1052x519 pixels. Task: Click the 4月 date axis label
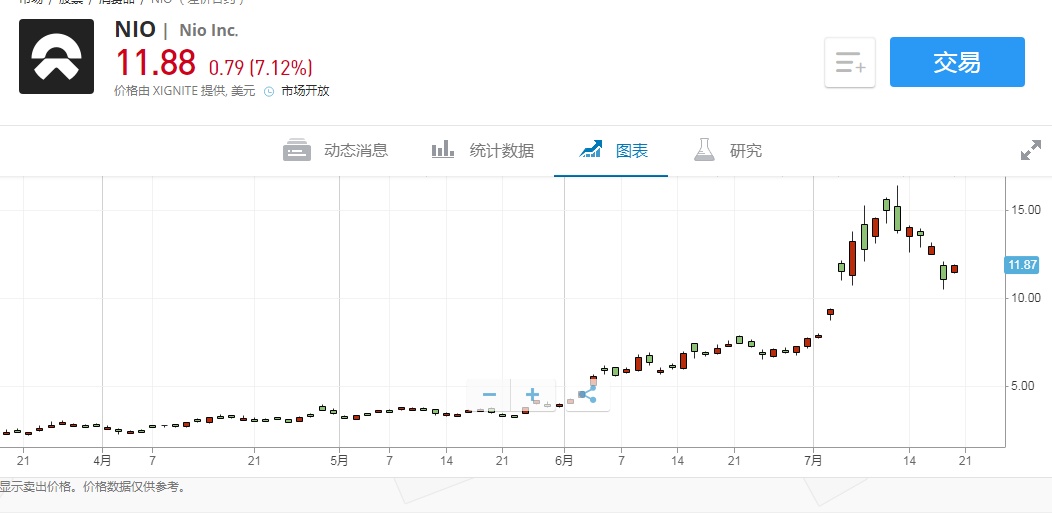coord(102,460)
